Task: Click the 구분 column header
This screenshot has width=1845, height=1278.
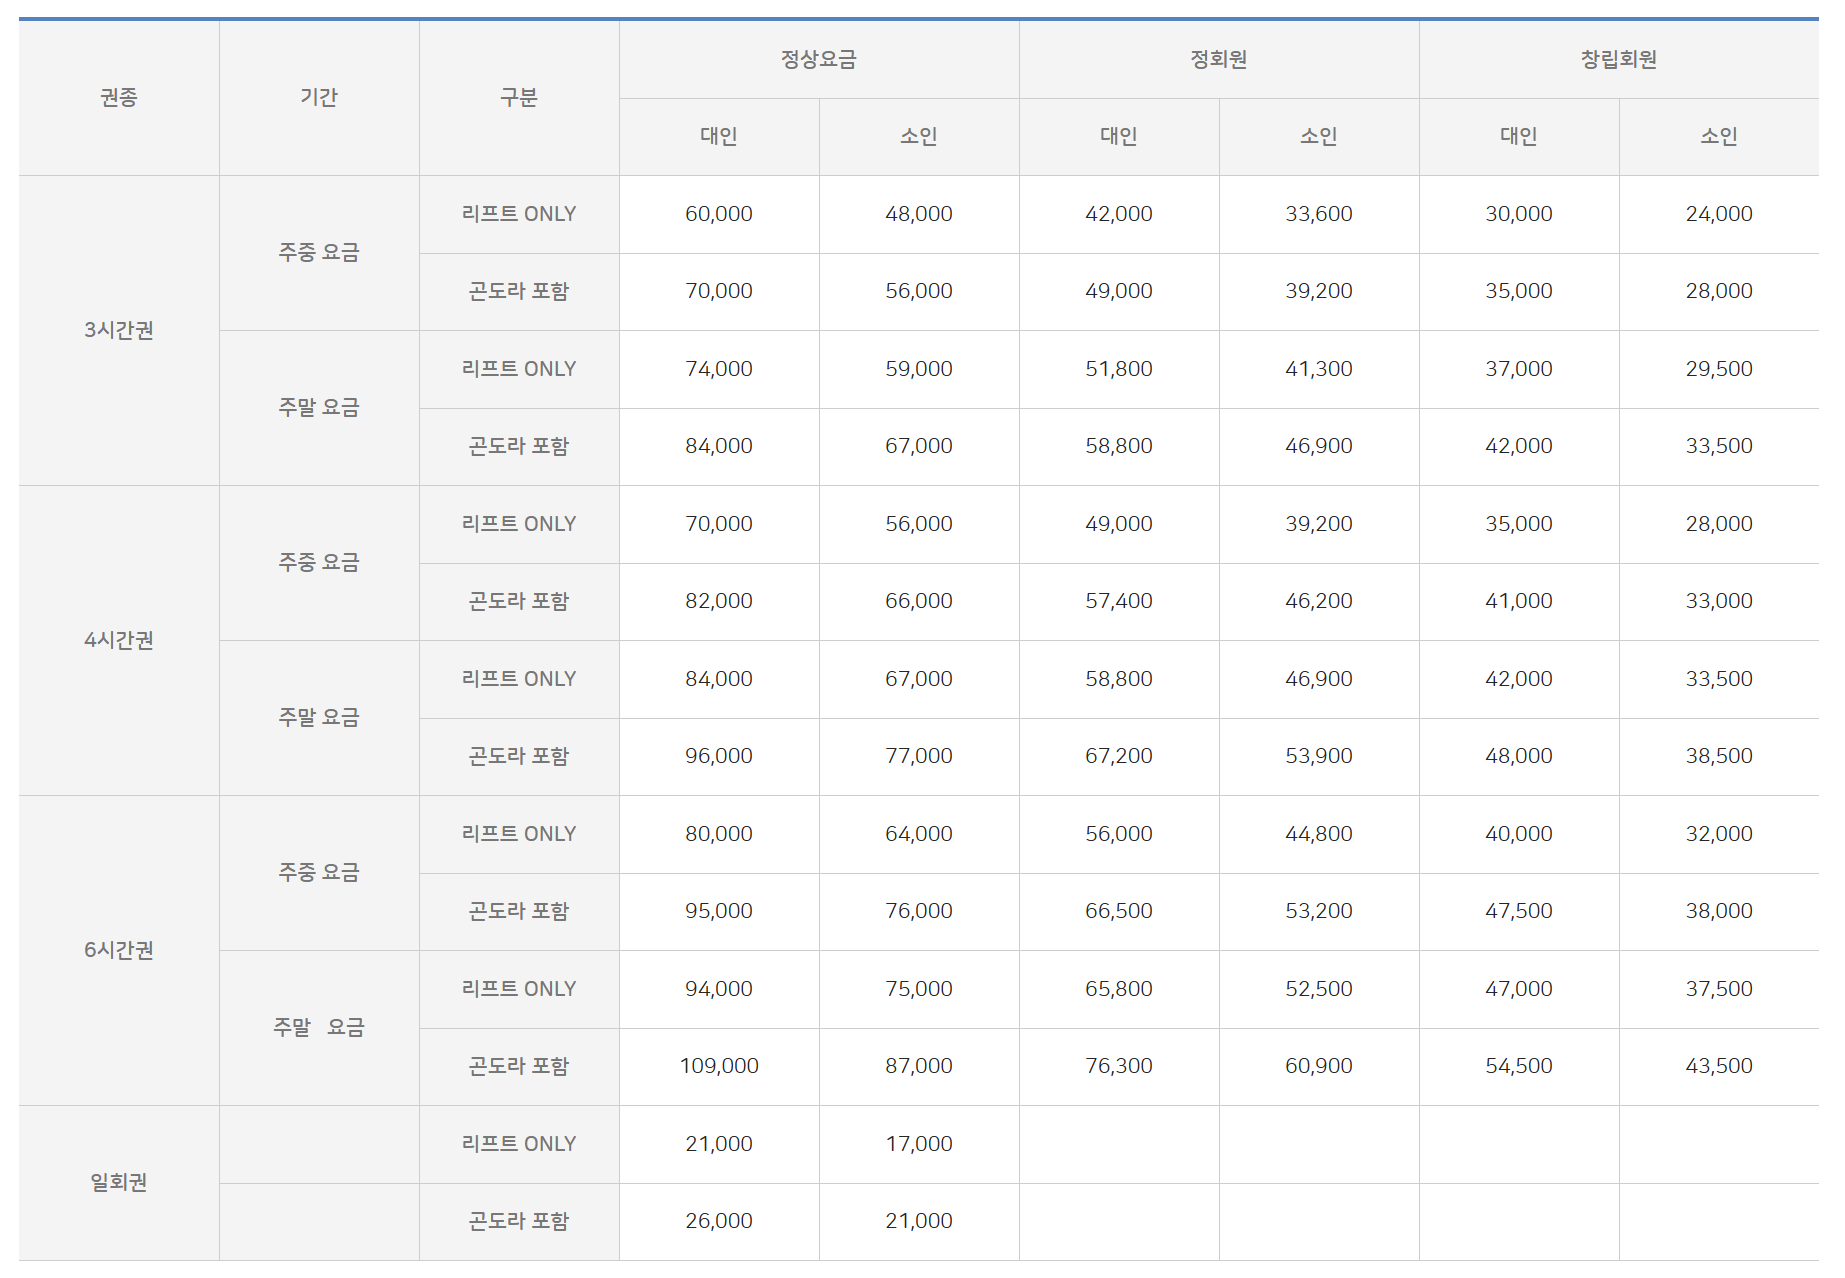Action: pyautogui.click(x=519, y=97)
